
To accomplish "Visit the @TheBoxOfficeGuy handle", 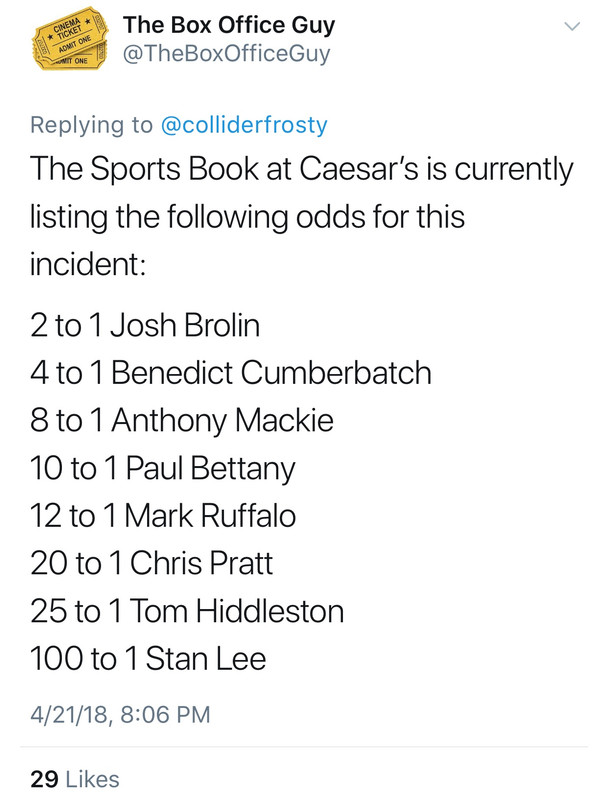I will tap(226, 54).
